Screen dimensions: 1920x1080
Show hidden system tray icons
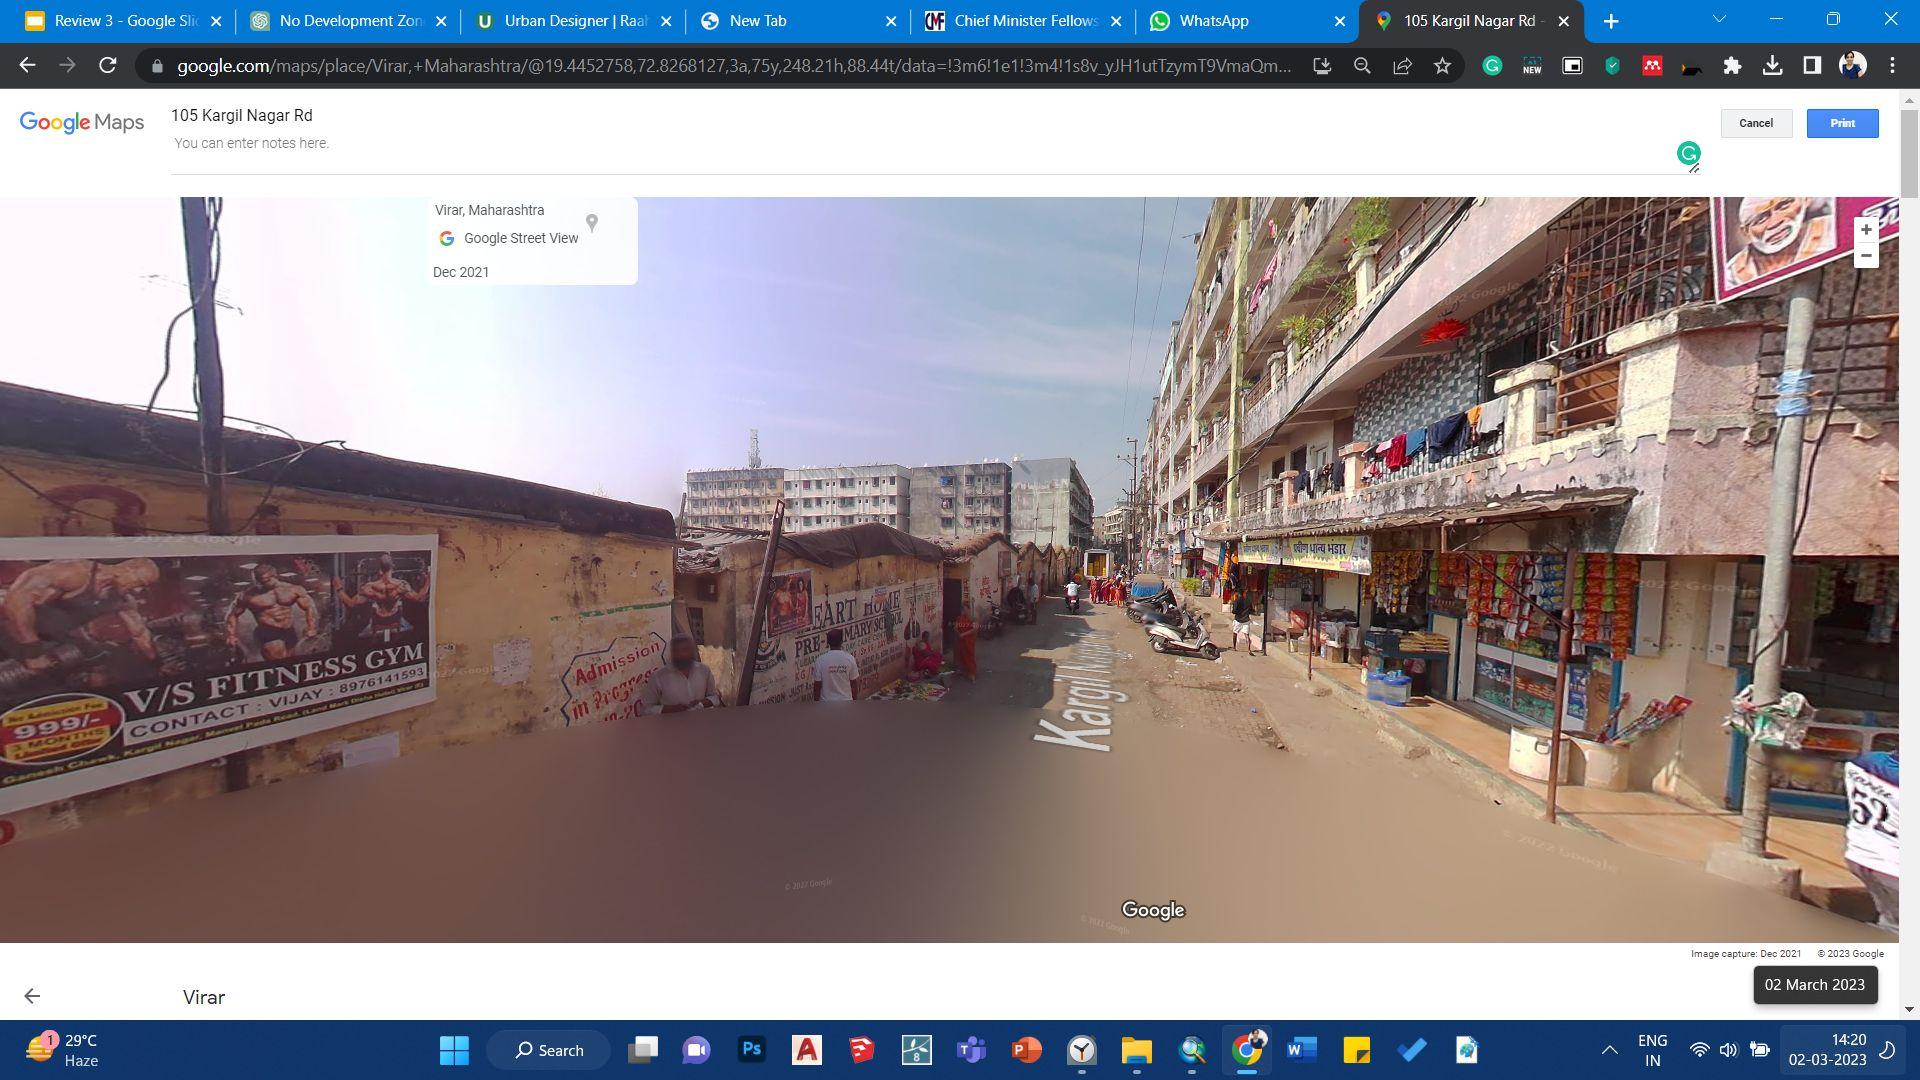point(1609,1050)
